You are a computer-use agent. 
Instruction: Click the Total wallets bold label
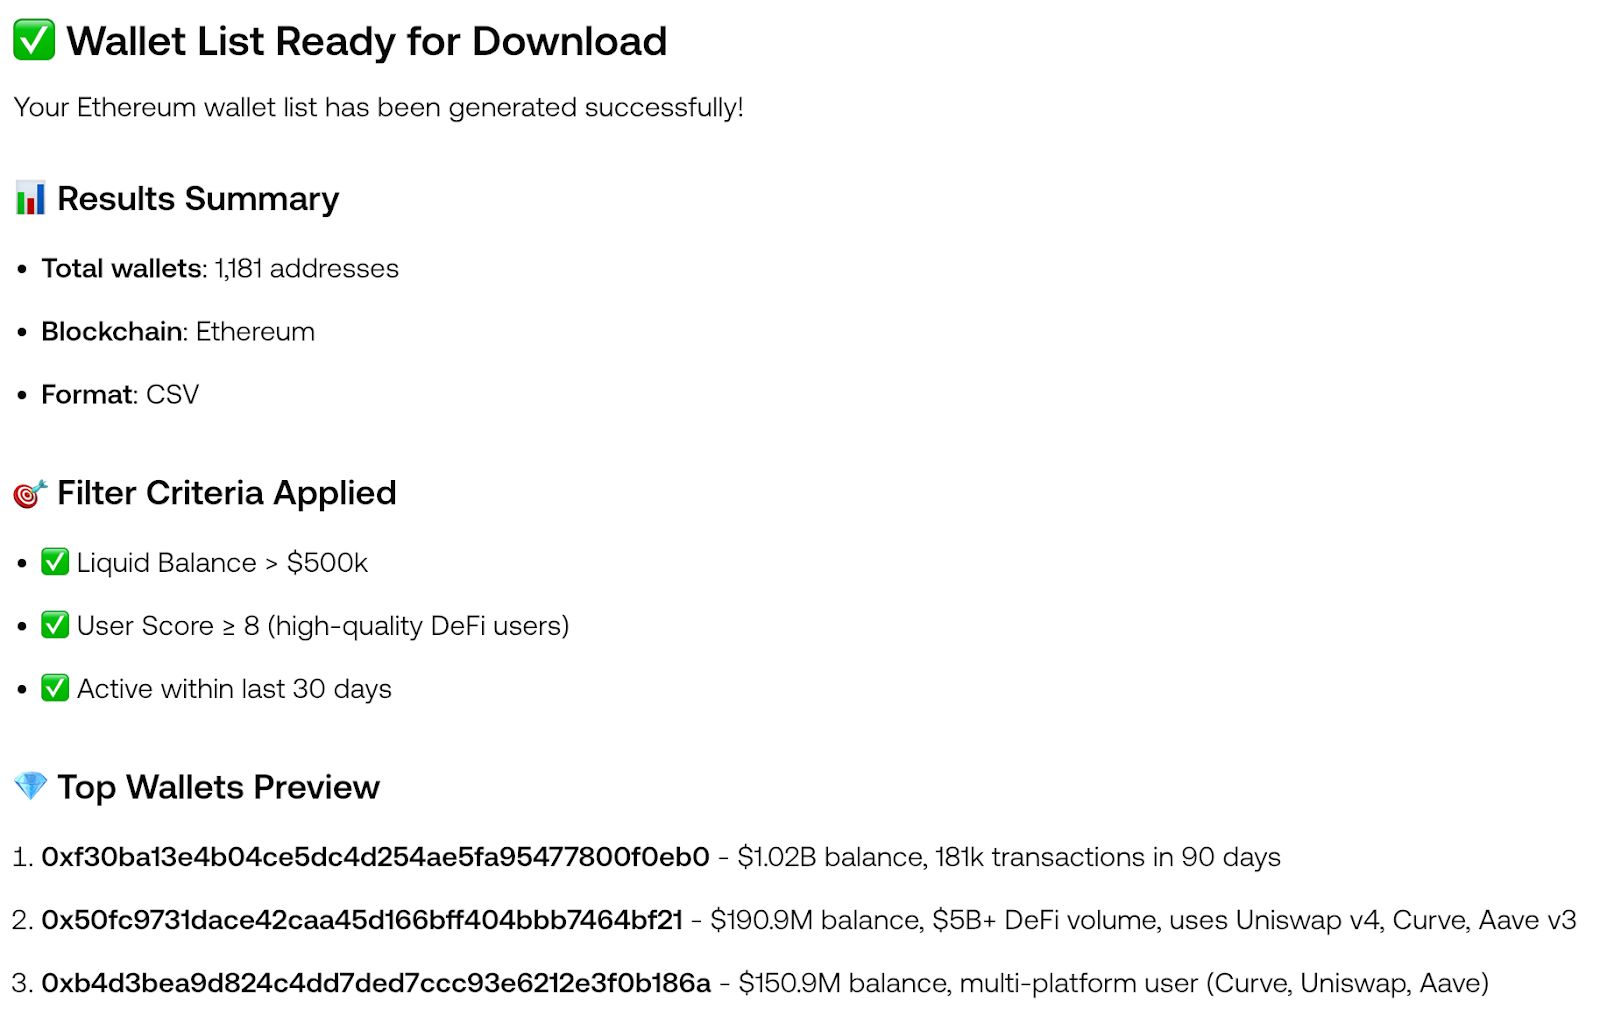point(121,268)
